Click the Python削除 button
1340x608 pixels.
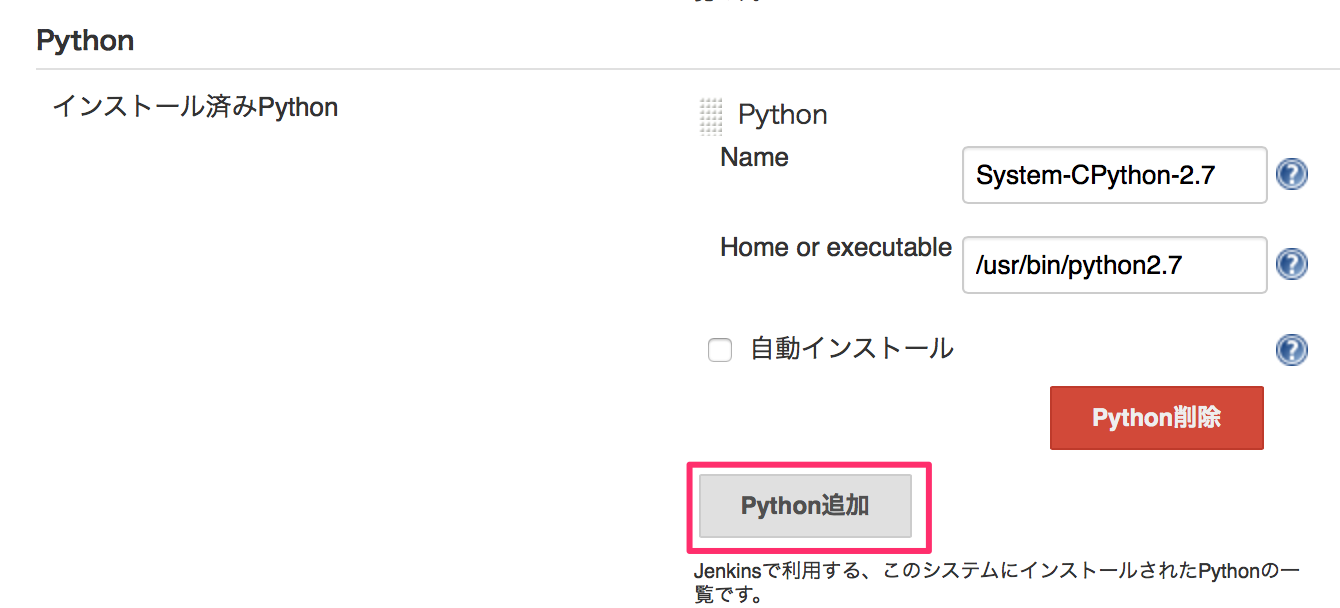[x=1156, y=417]
